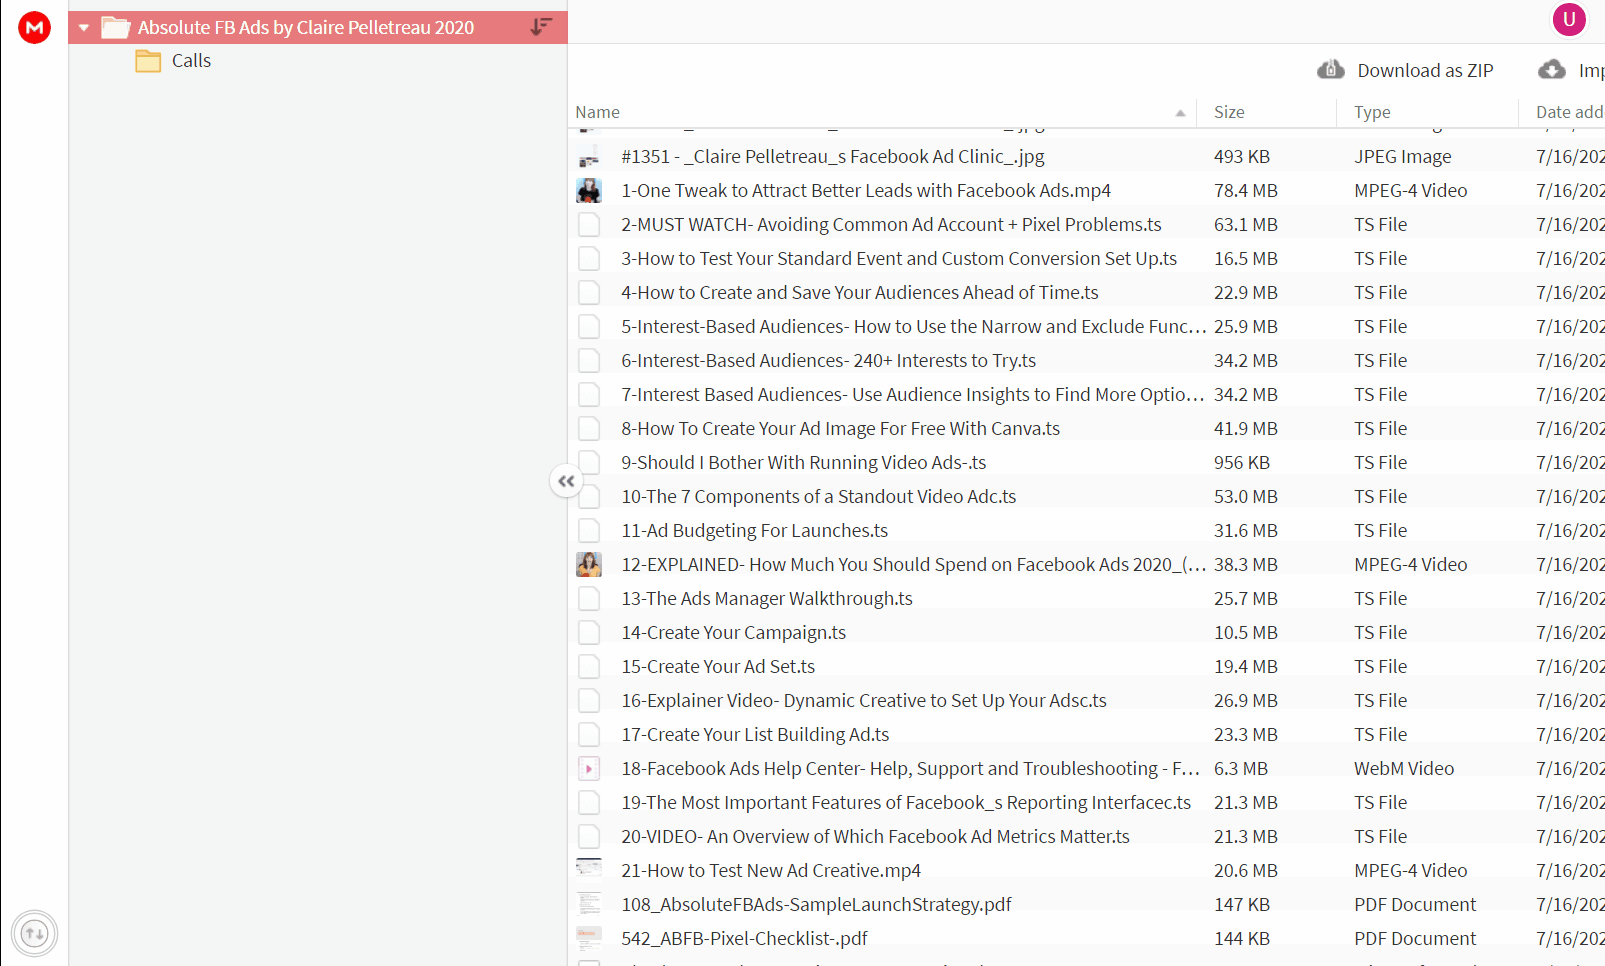Collapse the left pane with double-chevron button
1605x966 pixels.
click(566, 481)
